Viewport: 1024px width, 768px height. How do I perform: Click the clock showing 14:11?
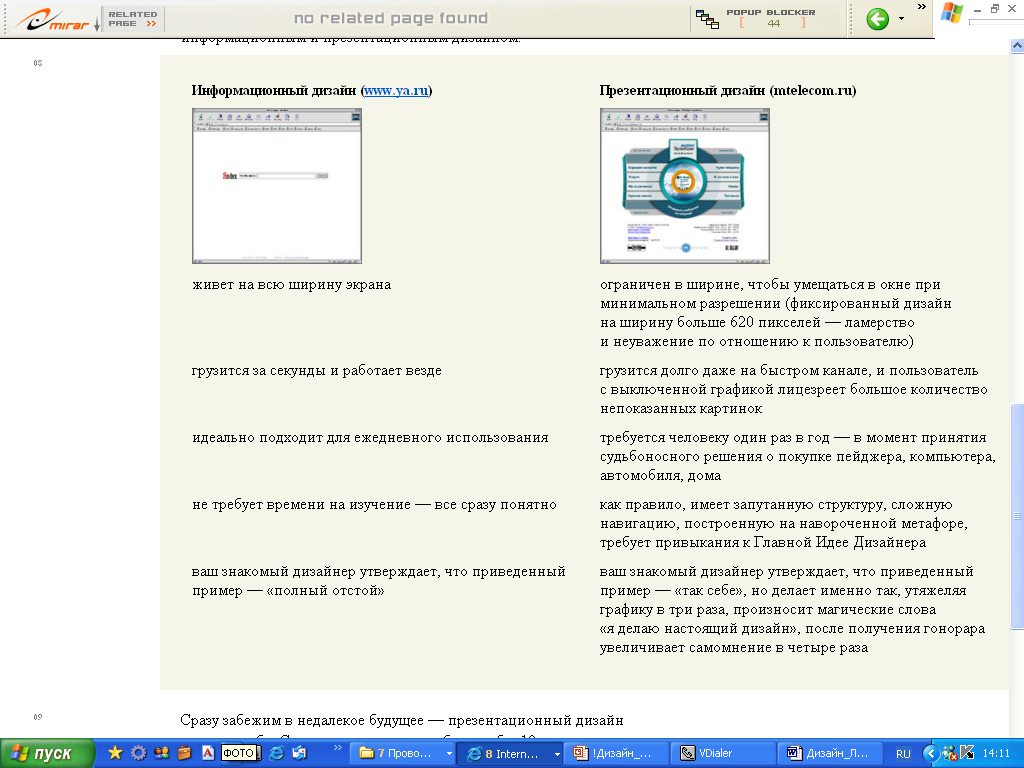coord(996,753)
